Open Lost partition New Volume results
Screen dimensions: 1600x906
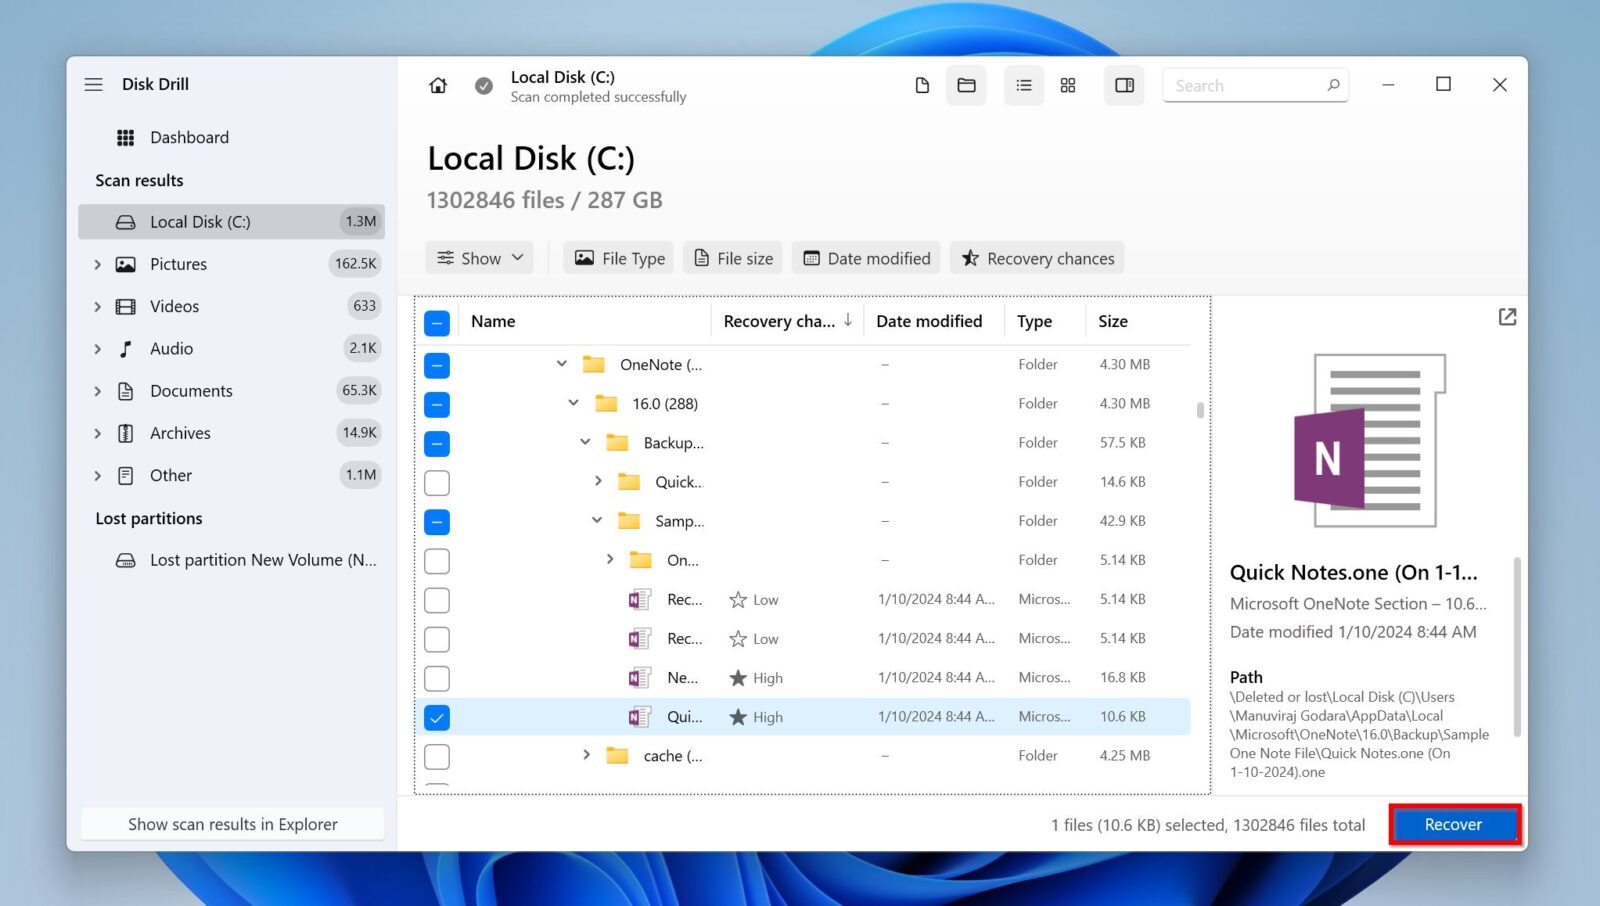coord(250,560)
